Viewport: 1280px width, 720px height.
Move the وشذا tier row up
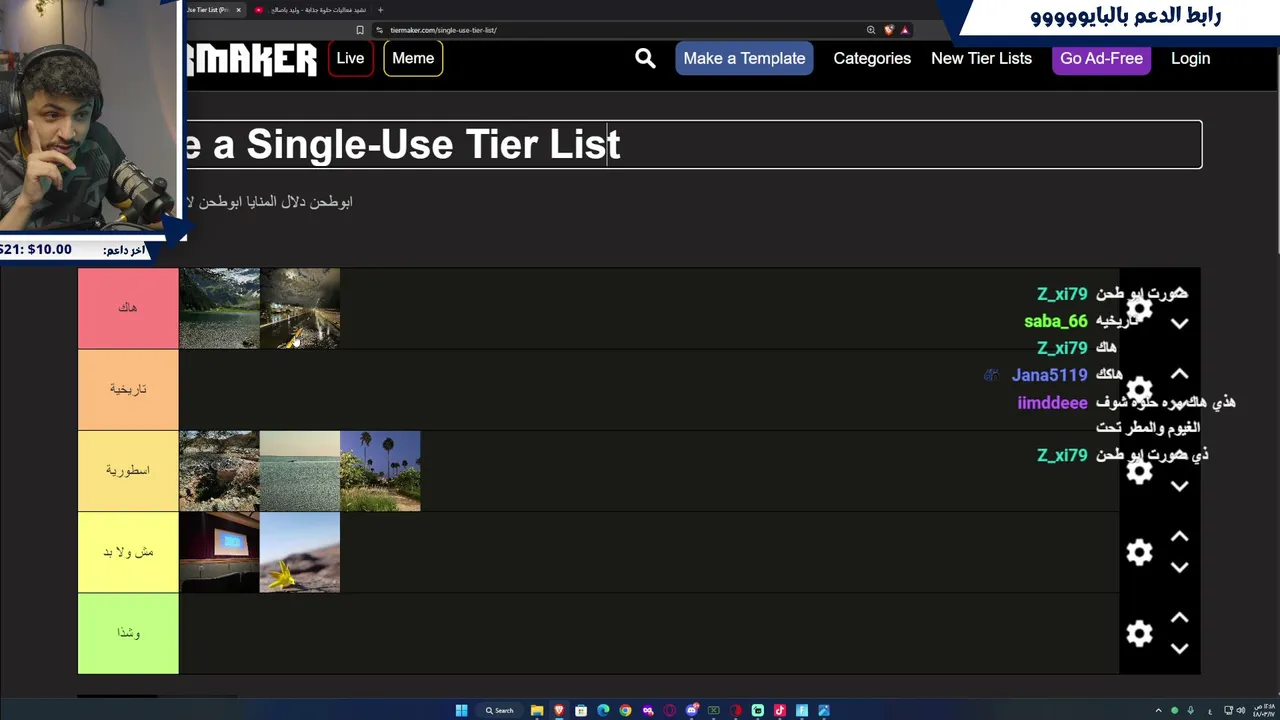pos(1180,618)
